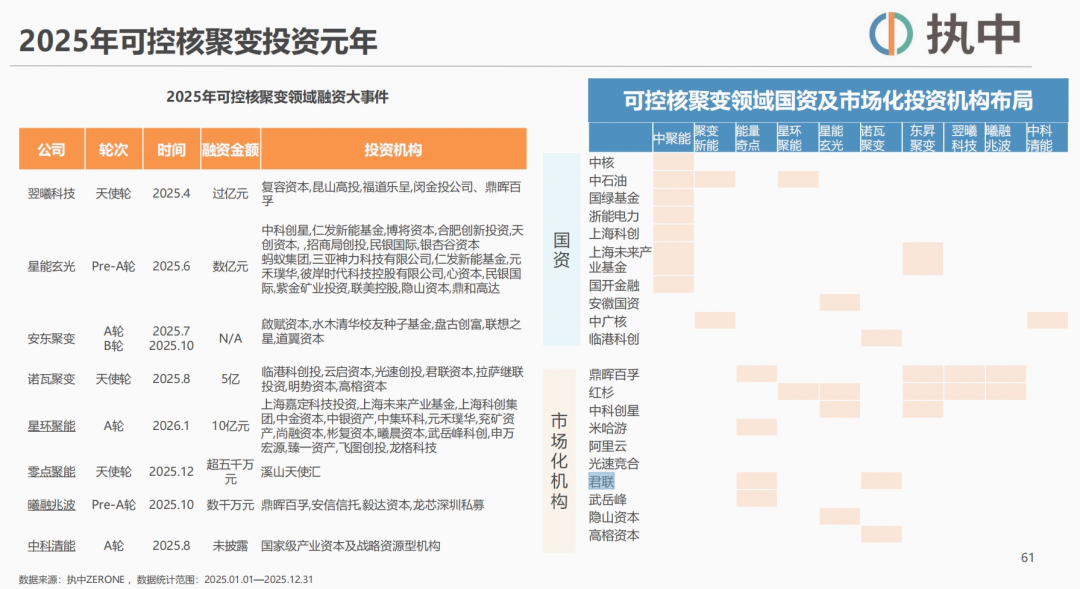The image size is (1080, 589).
Task: Click the blue banner 可控核聚变领域国资及市场化投资机构布局
Action: tap(827, 101)
